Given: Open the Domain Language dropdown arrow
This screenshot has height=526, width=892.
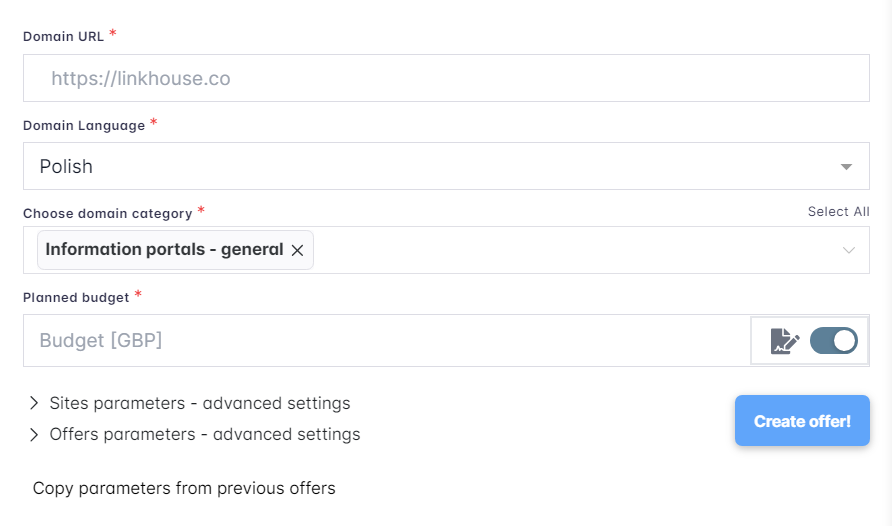Looking at the screenshot, I should 847,167.
